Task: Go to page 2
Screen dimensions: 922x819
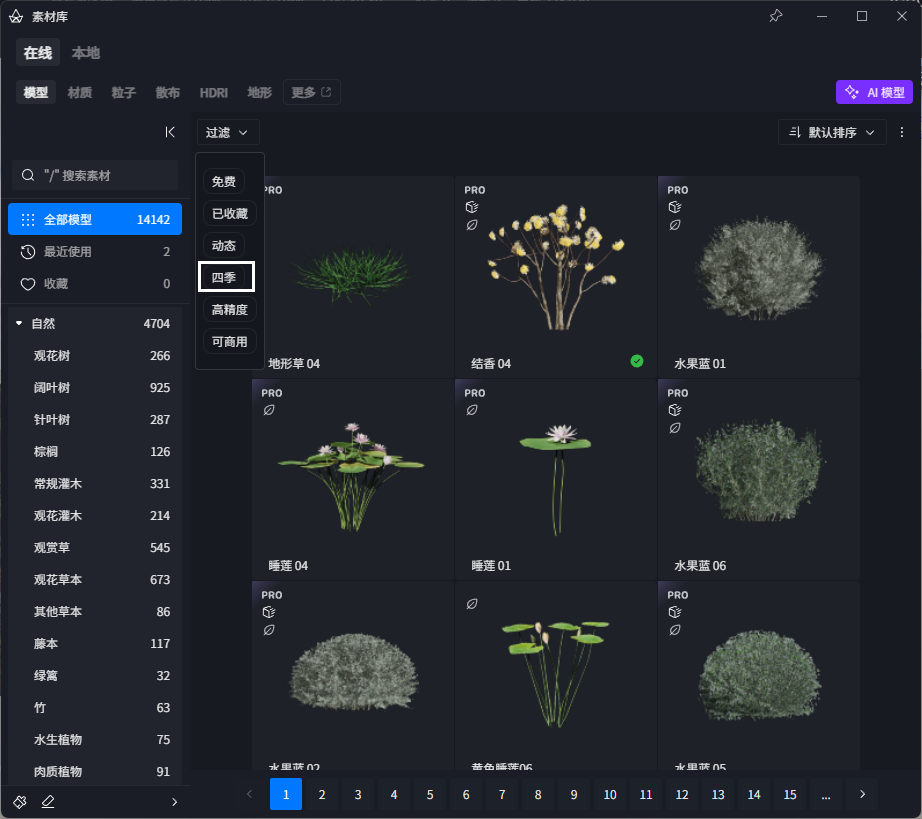Action: point(322,794)
